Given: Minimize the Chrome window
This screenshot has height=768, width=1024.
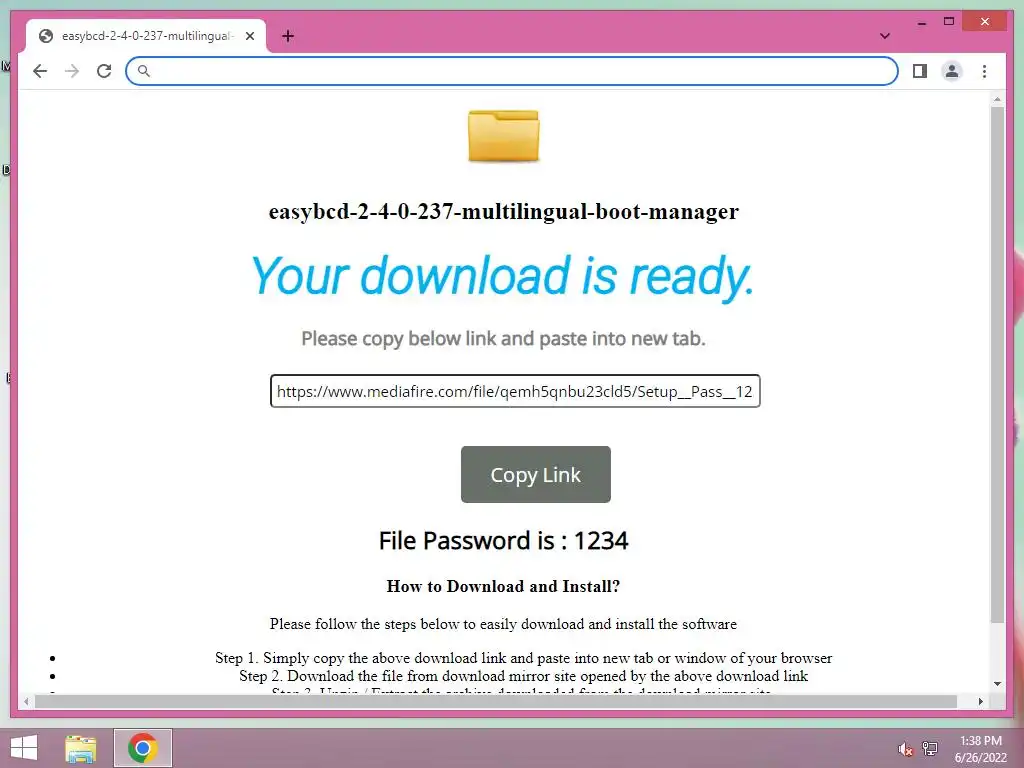Looking at the screenshot, I should (921, 23).
